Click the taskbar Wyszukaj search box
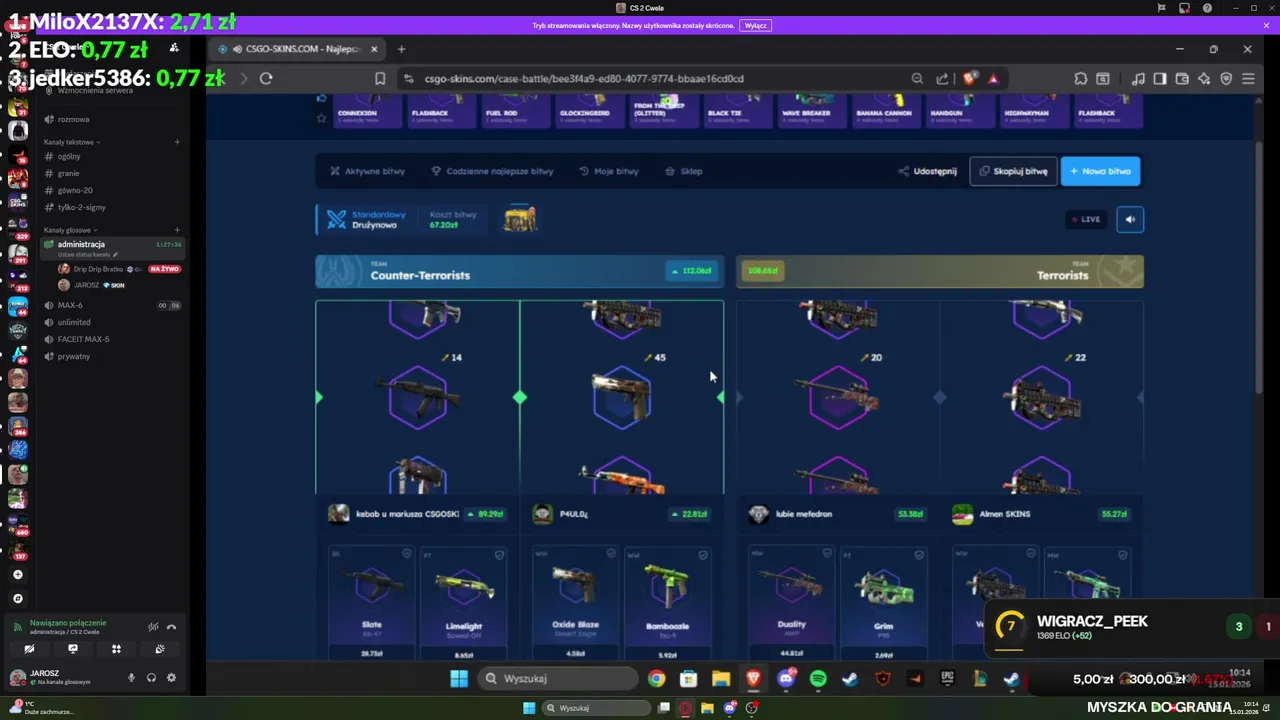 point(556,679)
